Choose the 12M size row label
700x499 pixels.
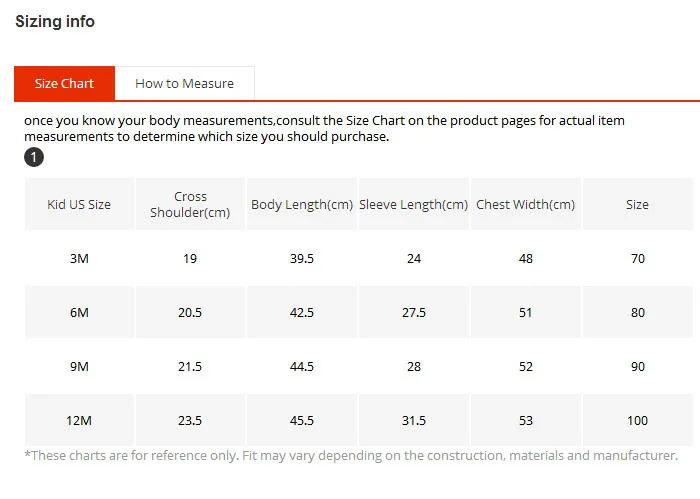click(x=79, y=420)
